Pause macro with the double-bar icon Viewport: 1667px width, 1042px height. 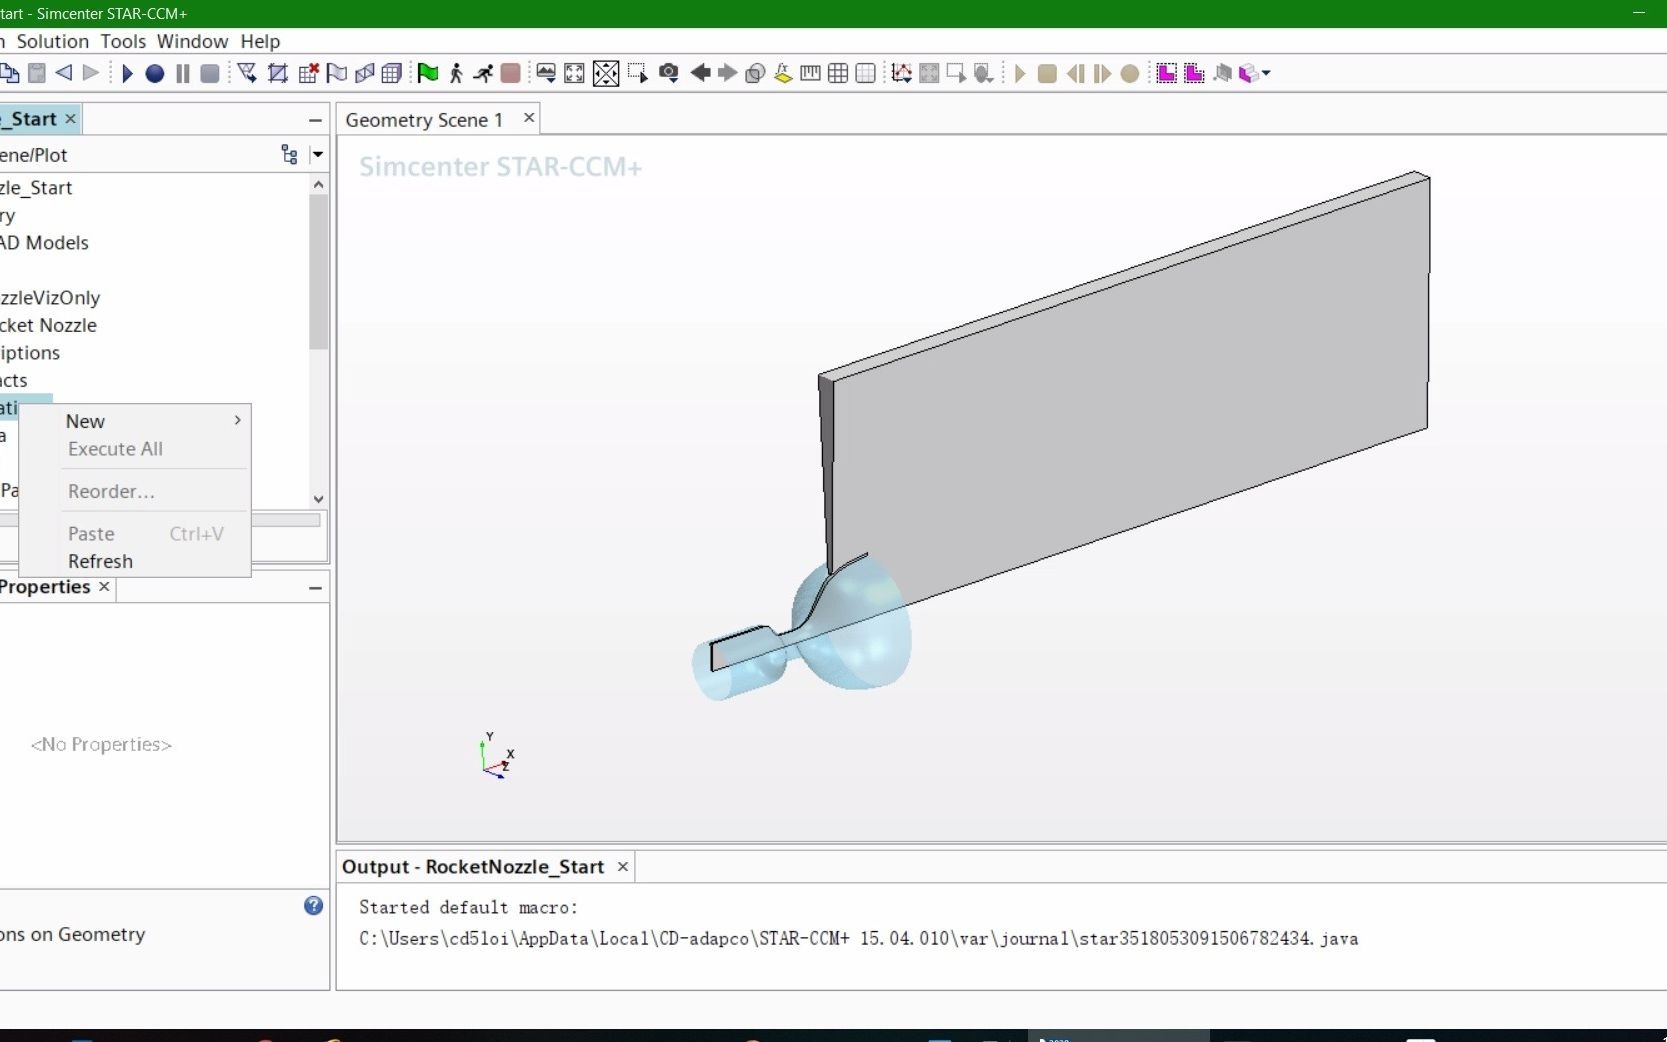click(x=183, y=73)
